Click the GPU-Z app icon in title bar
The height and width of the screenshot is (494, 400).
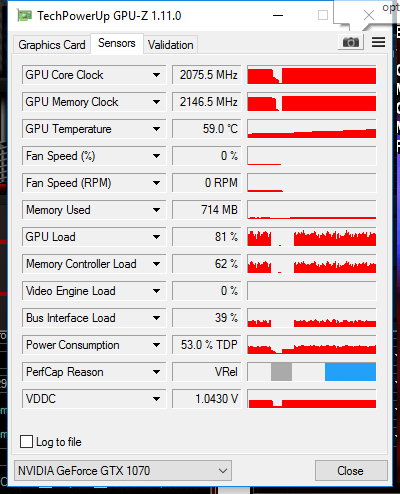click(x=25, y=16)
